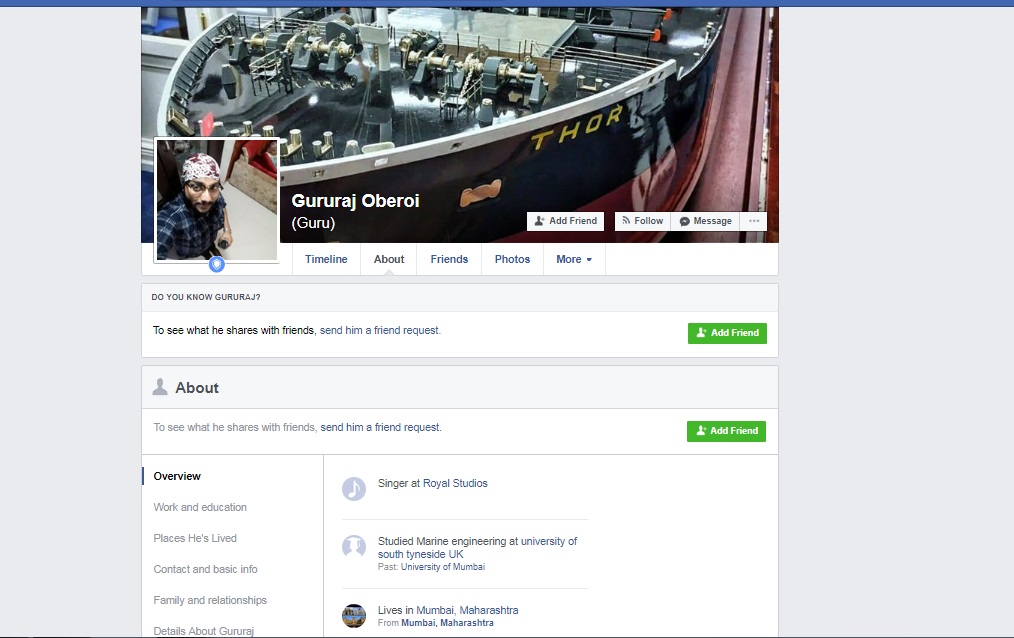Click the Add Friend button on cover photo
This screenshot has height=638, width=1014.
tap(566, 221)
